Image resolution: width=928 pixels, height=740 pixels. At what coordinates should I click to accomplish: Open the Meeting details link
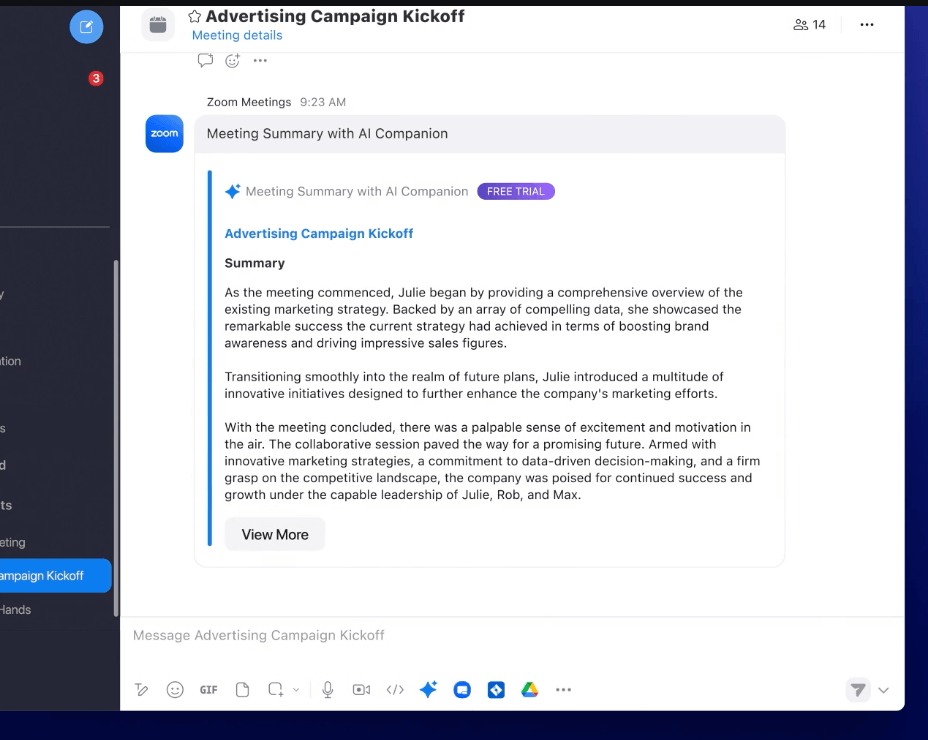pos(237,36)
